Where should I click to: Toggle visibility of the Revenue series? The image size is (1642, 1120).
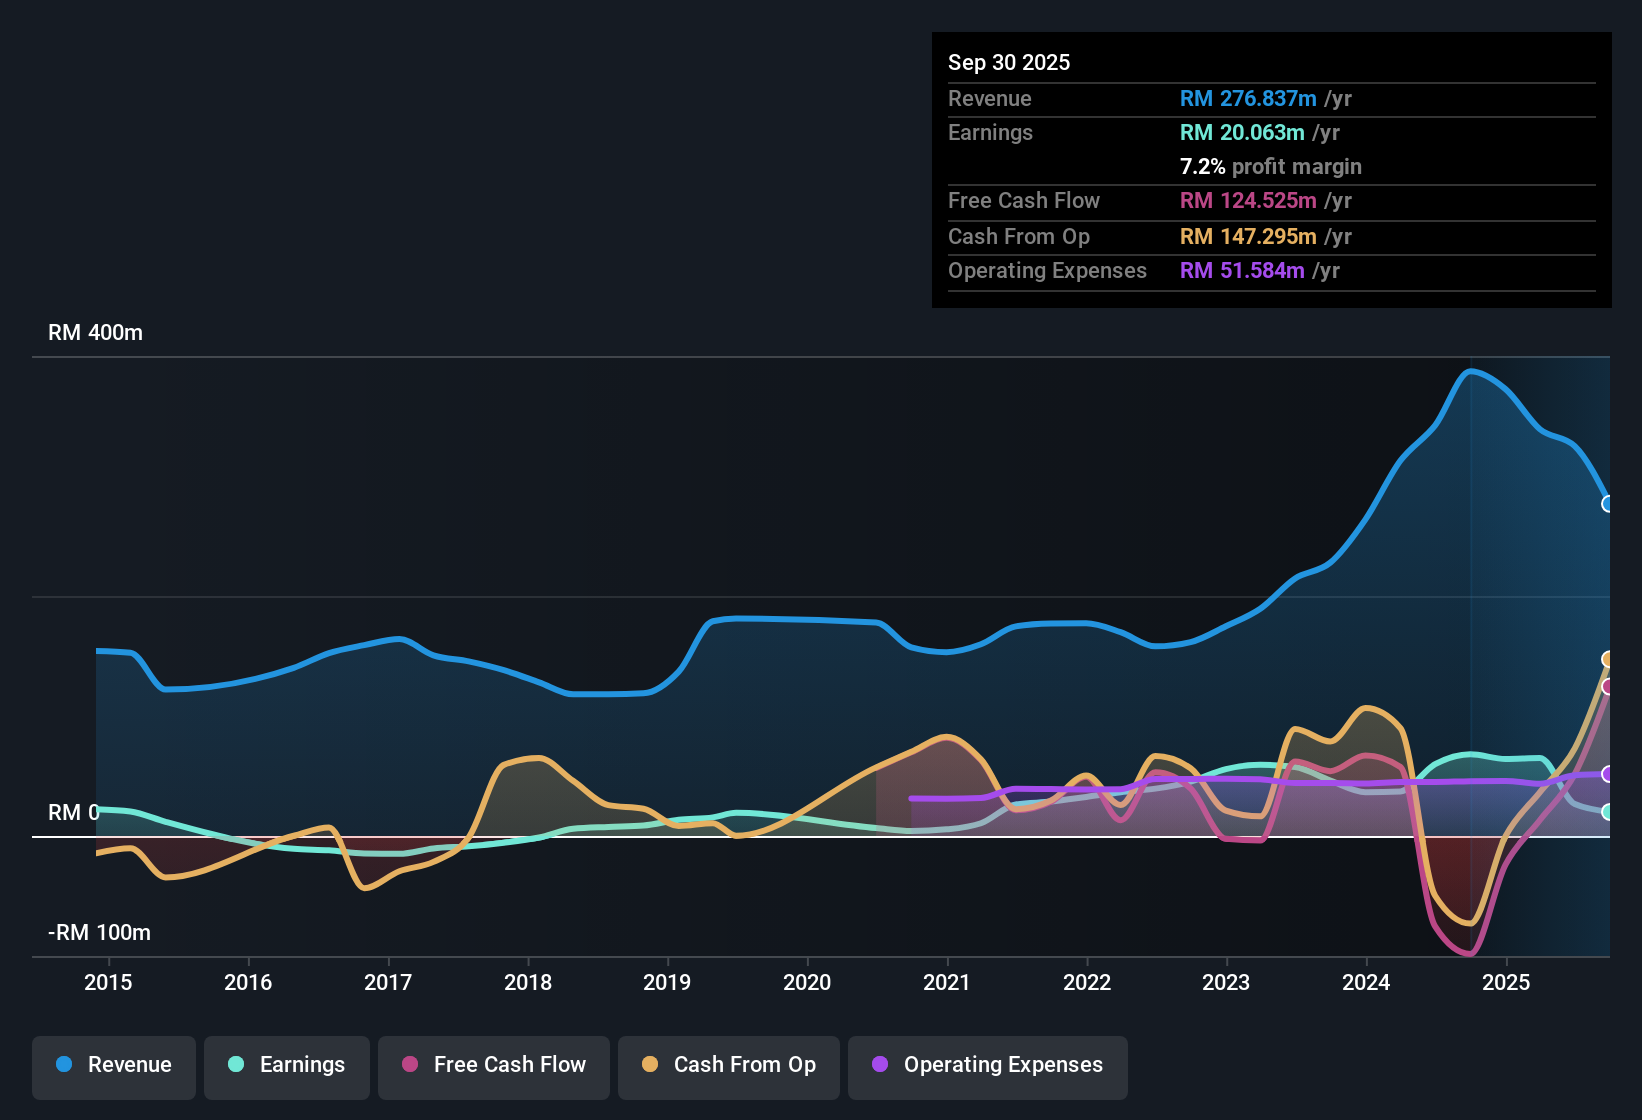(113, 1065)
